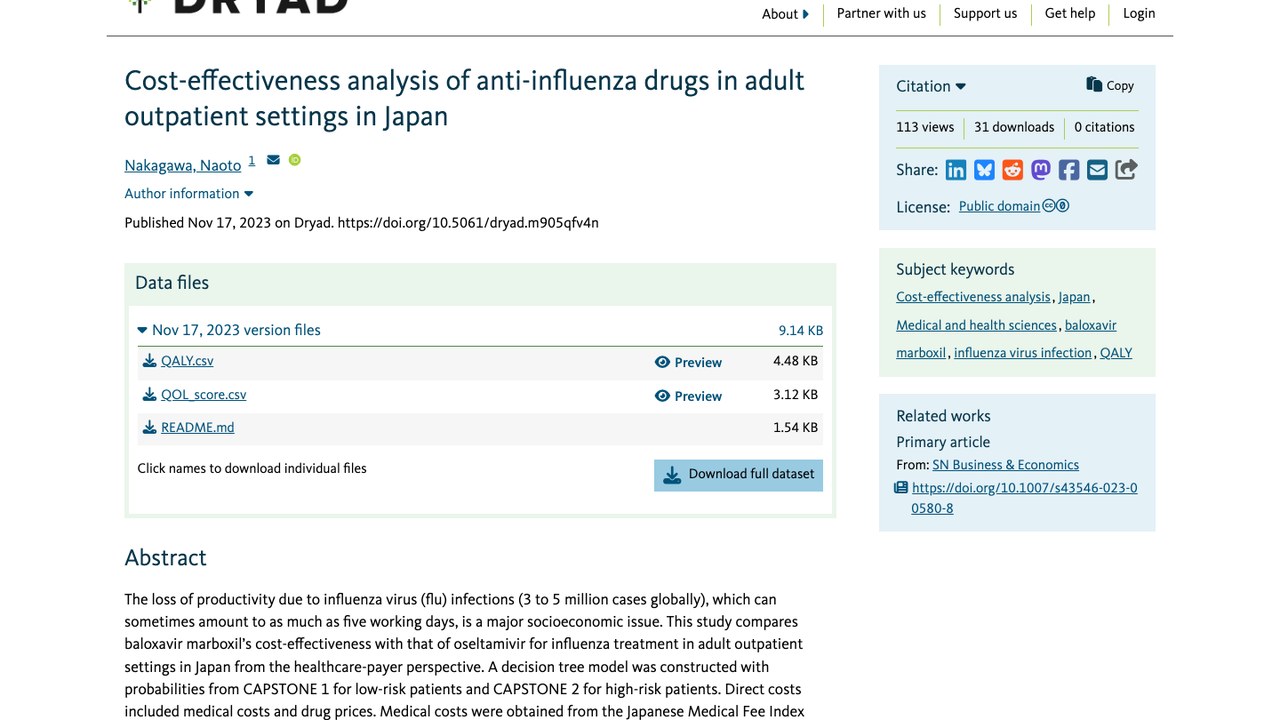
Task: Open the Medical and health sciences keyword
Action: [976, 325]
